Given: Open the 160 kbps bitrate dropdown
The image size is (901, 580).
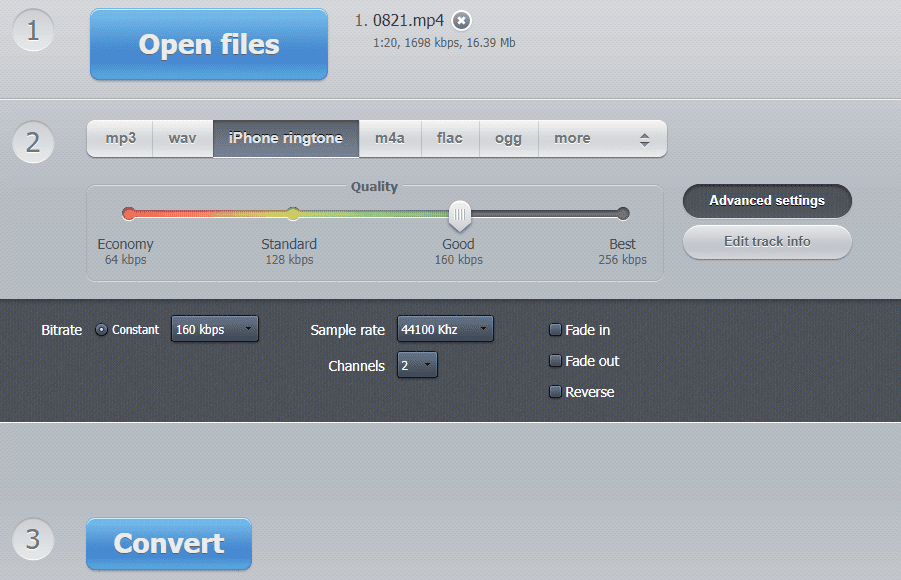Looking at the screenshot, I should tap(214, 329).
